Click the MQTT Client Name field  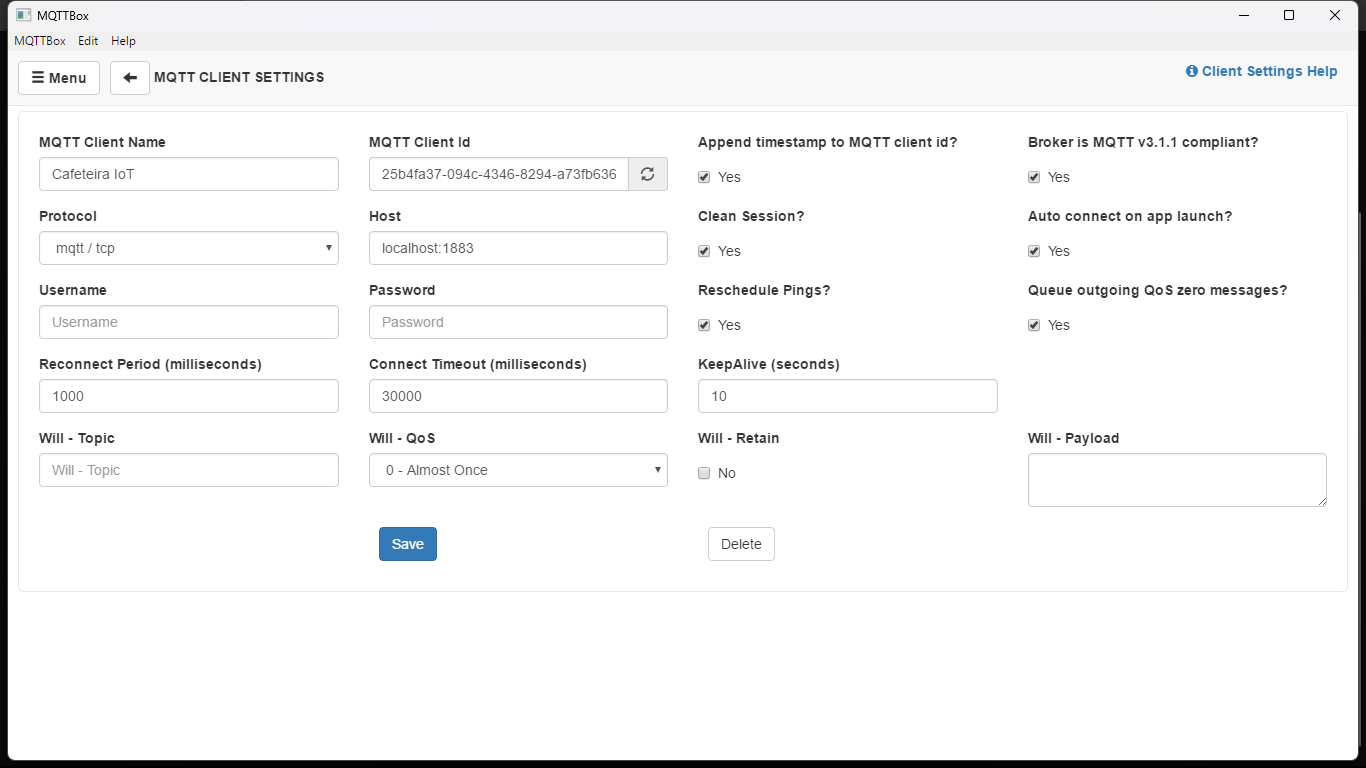pyautogui.click(x=189, y=174)
